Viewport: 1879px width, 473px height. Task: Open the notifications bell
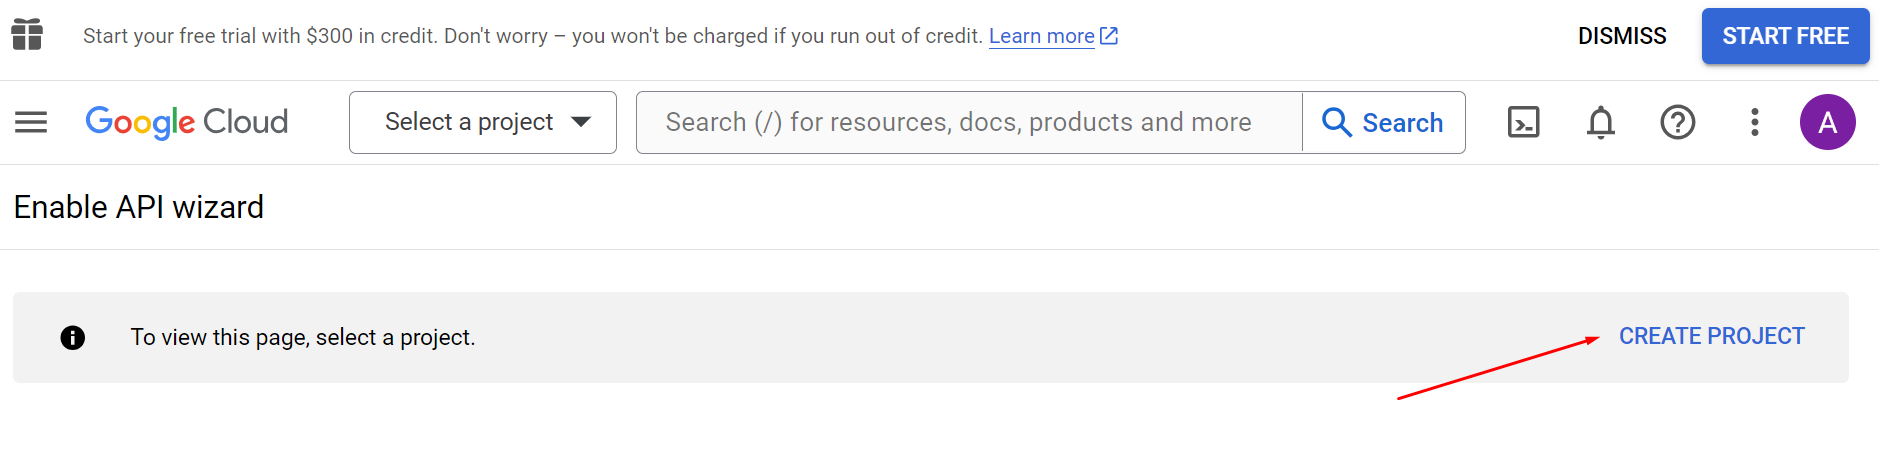point(1601,122)
